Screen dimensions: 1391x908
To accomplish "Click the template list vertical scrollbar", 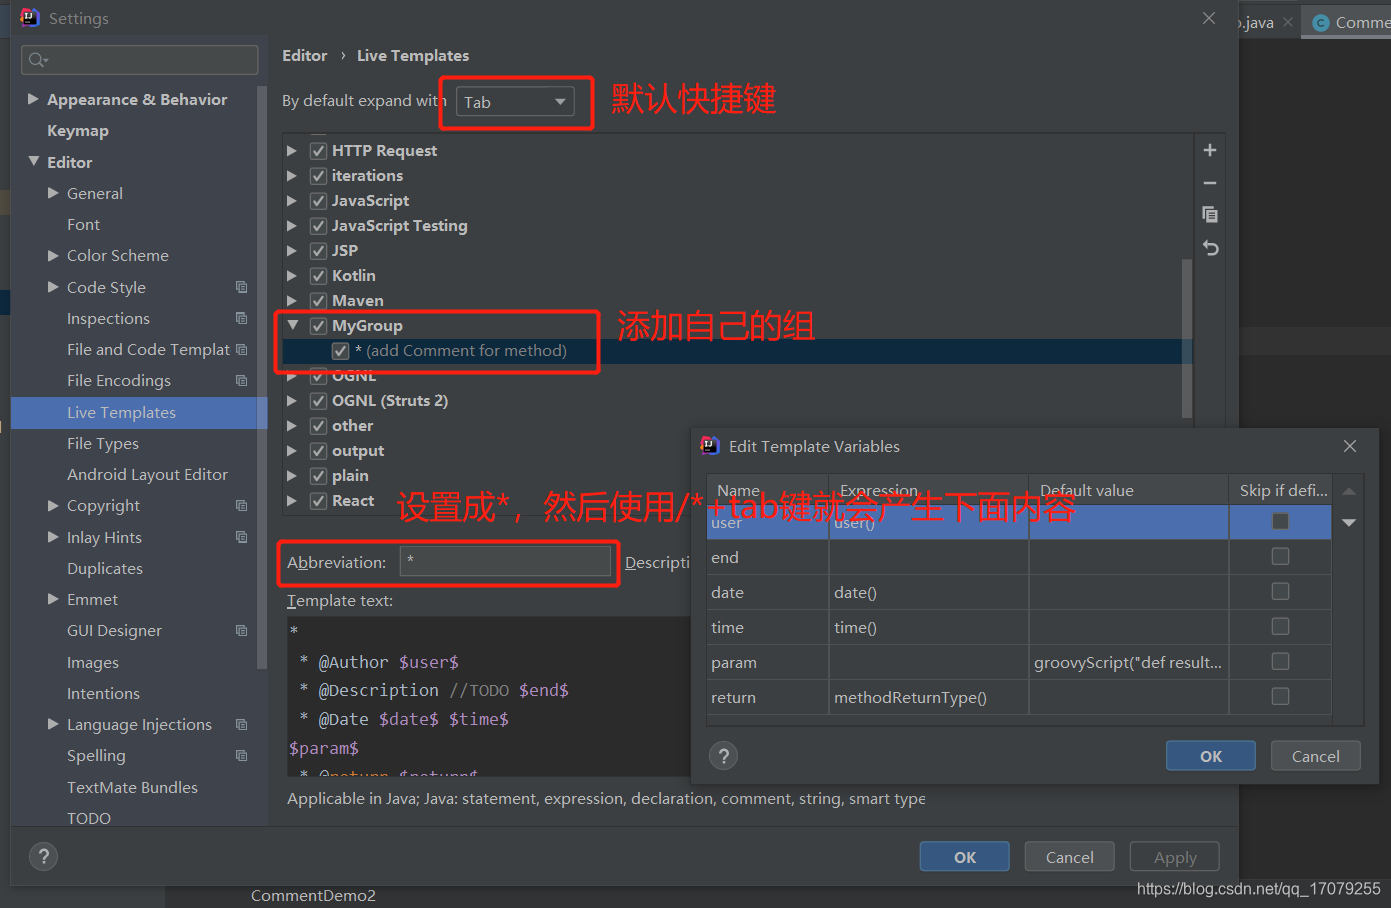I will 1187,338.
